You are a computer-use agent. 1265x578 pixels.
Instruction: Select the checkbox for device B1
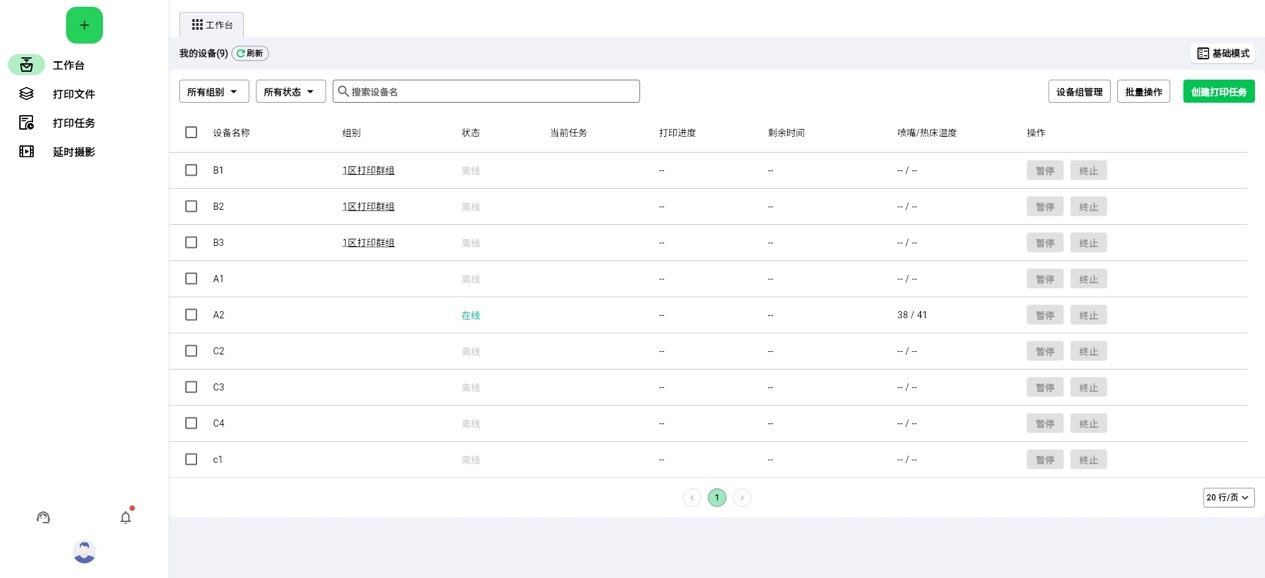191,171
